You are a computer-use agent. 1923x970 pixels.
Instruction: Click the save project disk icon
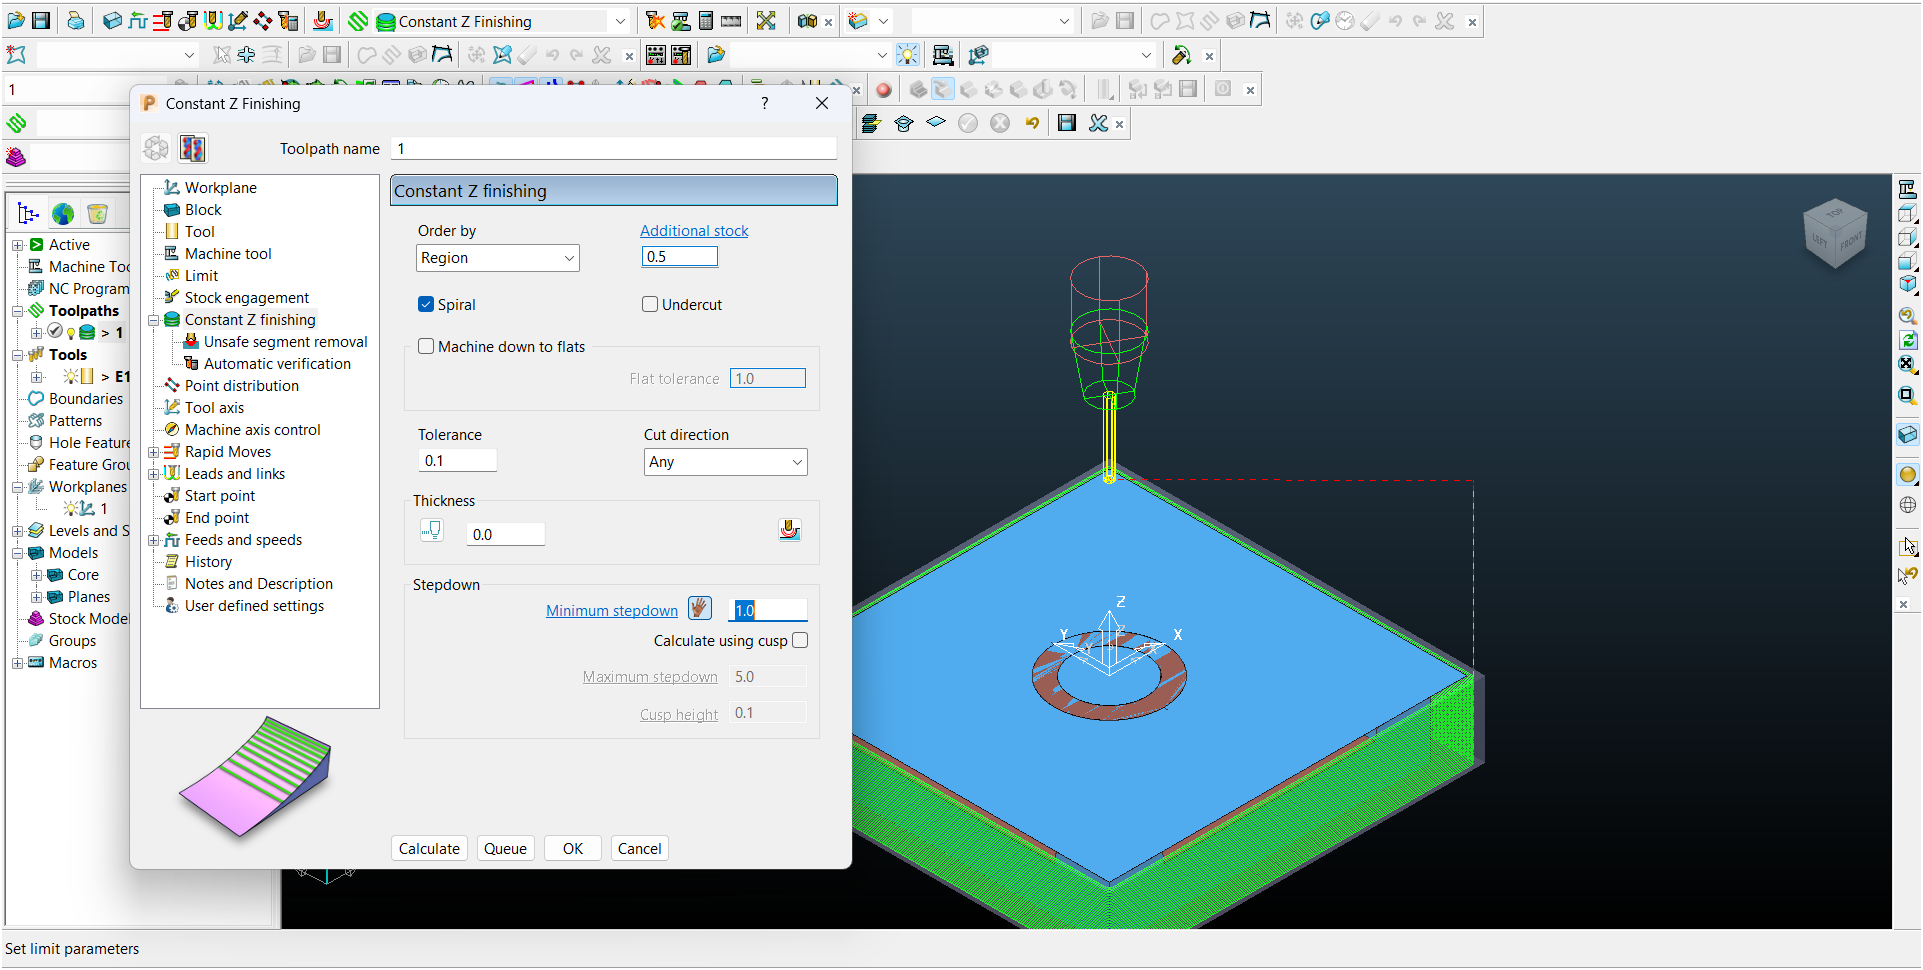pos(41,21)
